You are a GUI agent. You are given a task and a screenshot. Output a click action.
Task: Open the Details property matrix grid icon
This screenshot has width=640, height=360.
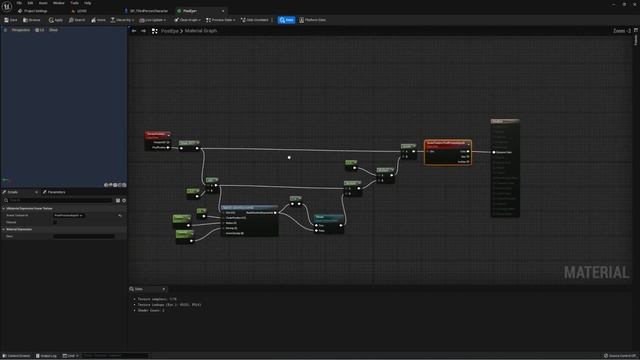pyautogui.click(x=118, y=200)
